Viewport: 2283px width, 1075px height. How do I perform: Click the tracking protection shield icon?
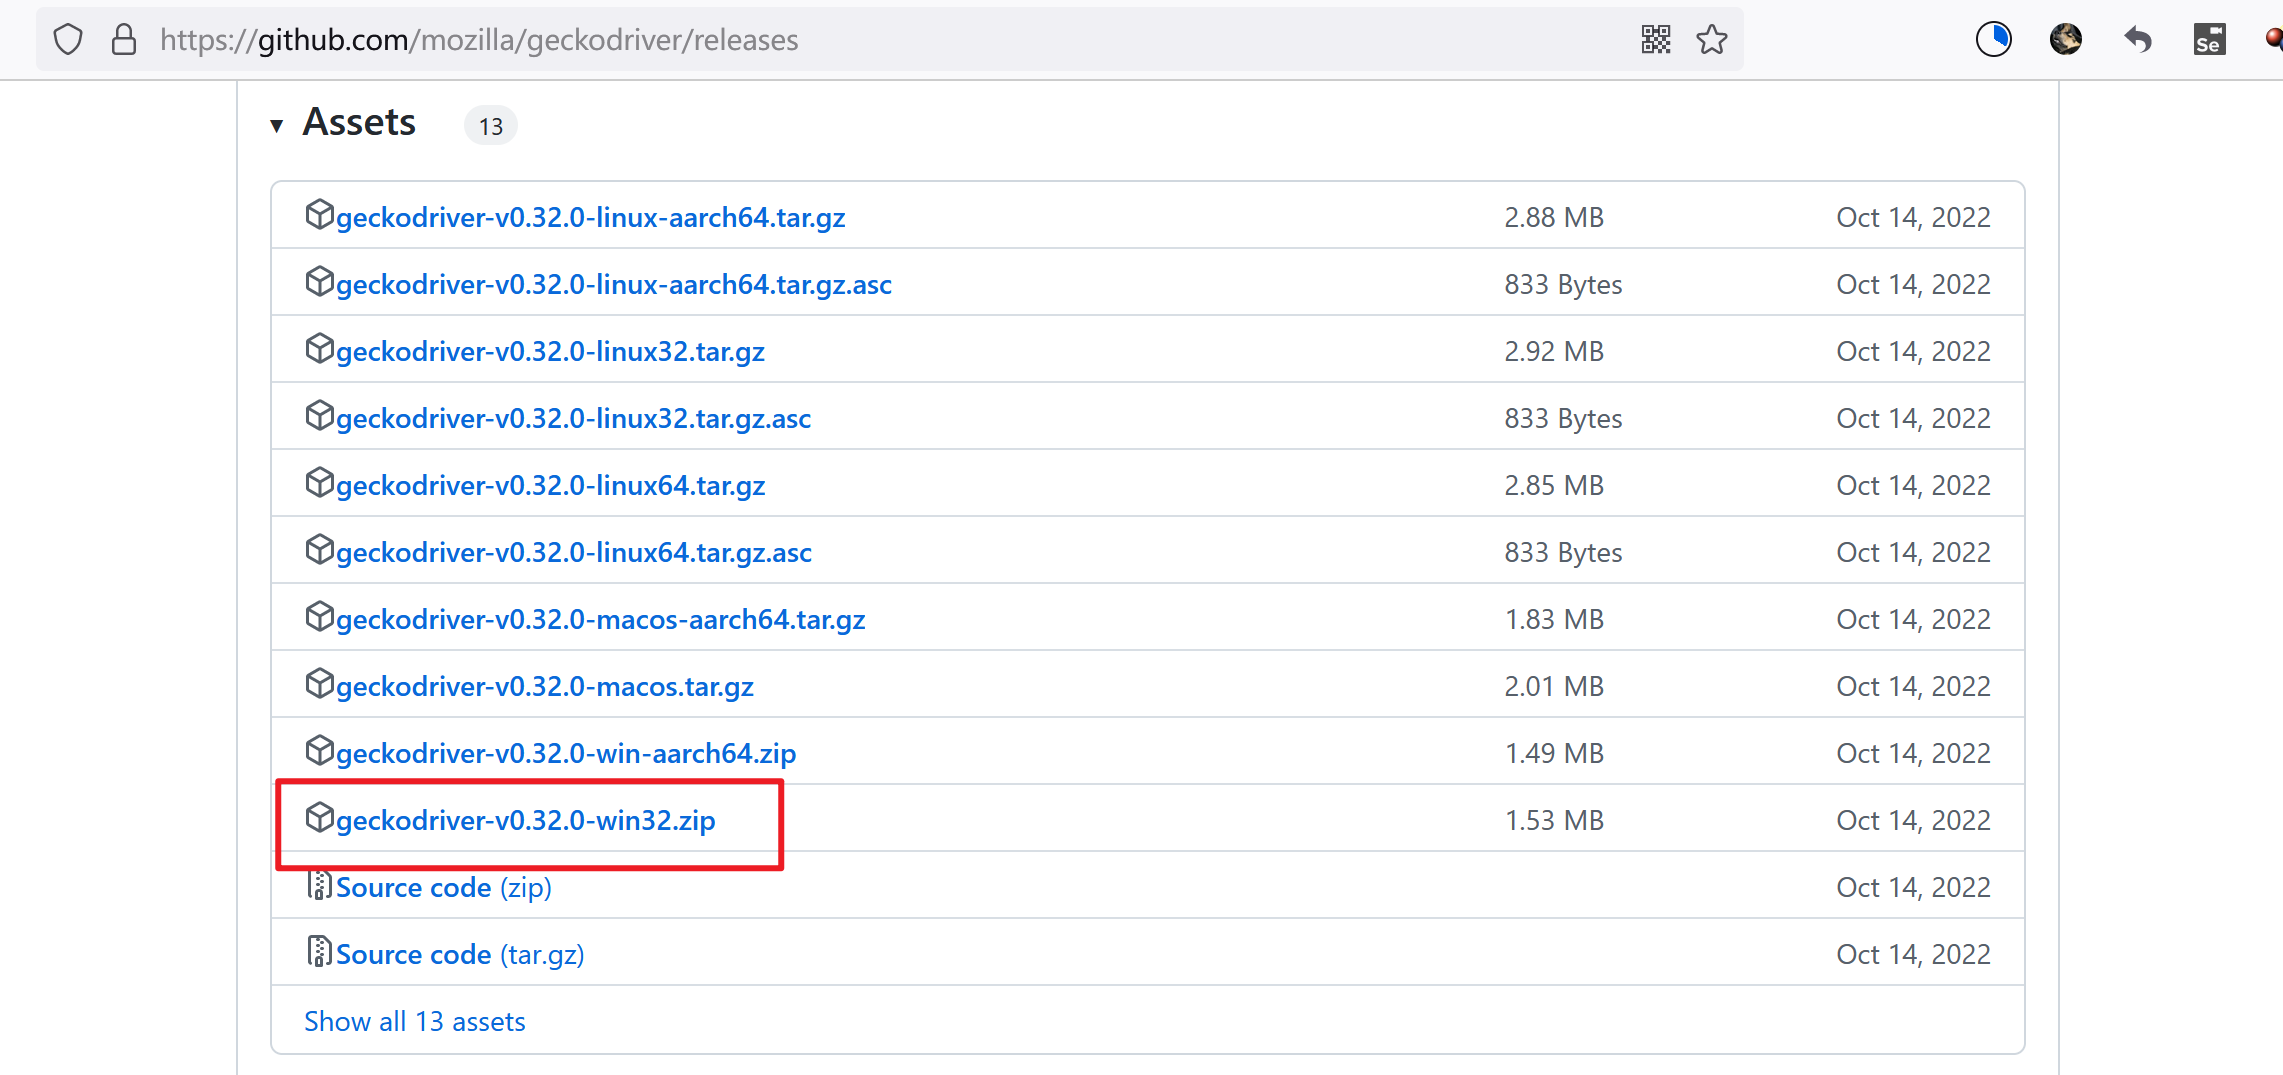(x=68, y=40)
